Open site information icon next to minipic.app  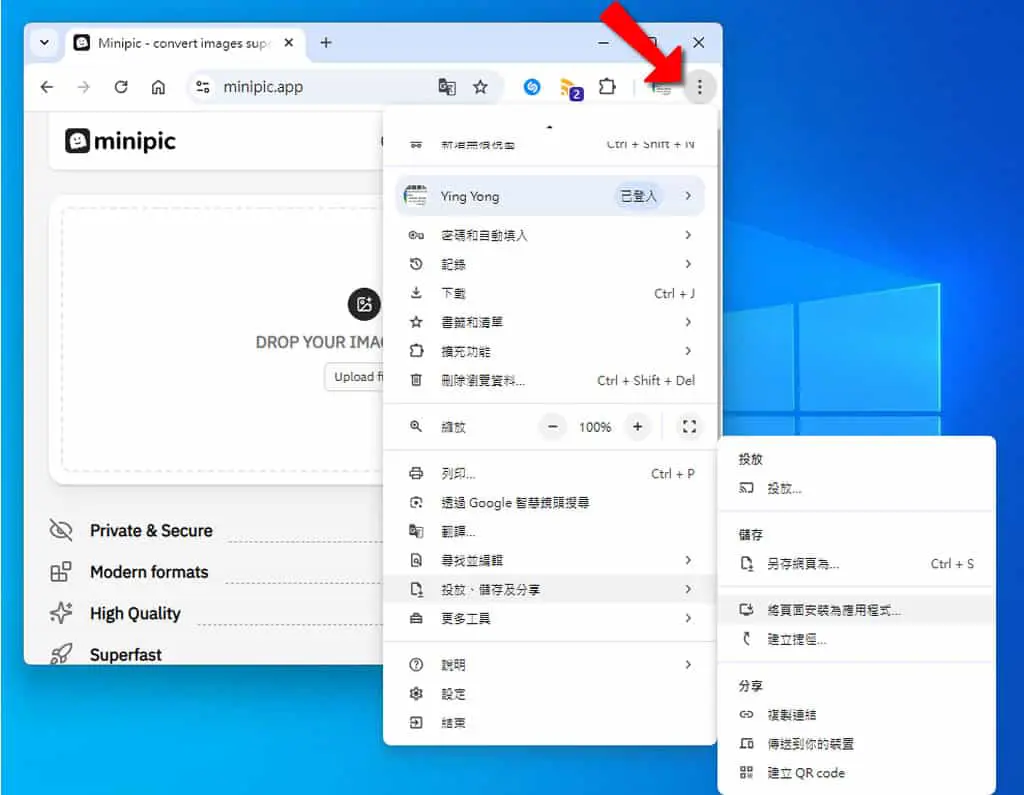pyautogui.click(x=203, y=87)
